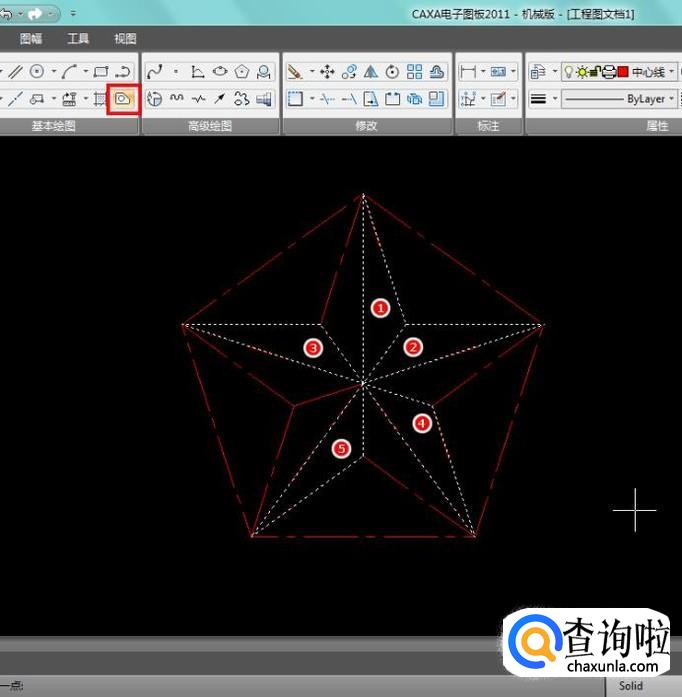Screen dimensions: 682x697
Task: Click the lineweight lines icon
Action: tap(538, 99)
